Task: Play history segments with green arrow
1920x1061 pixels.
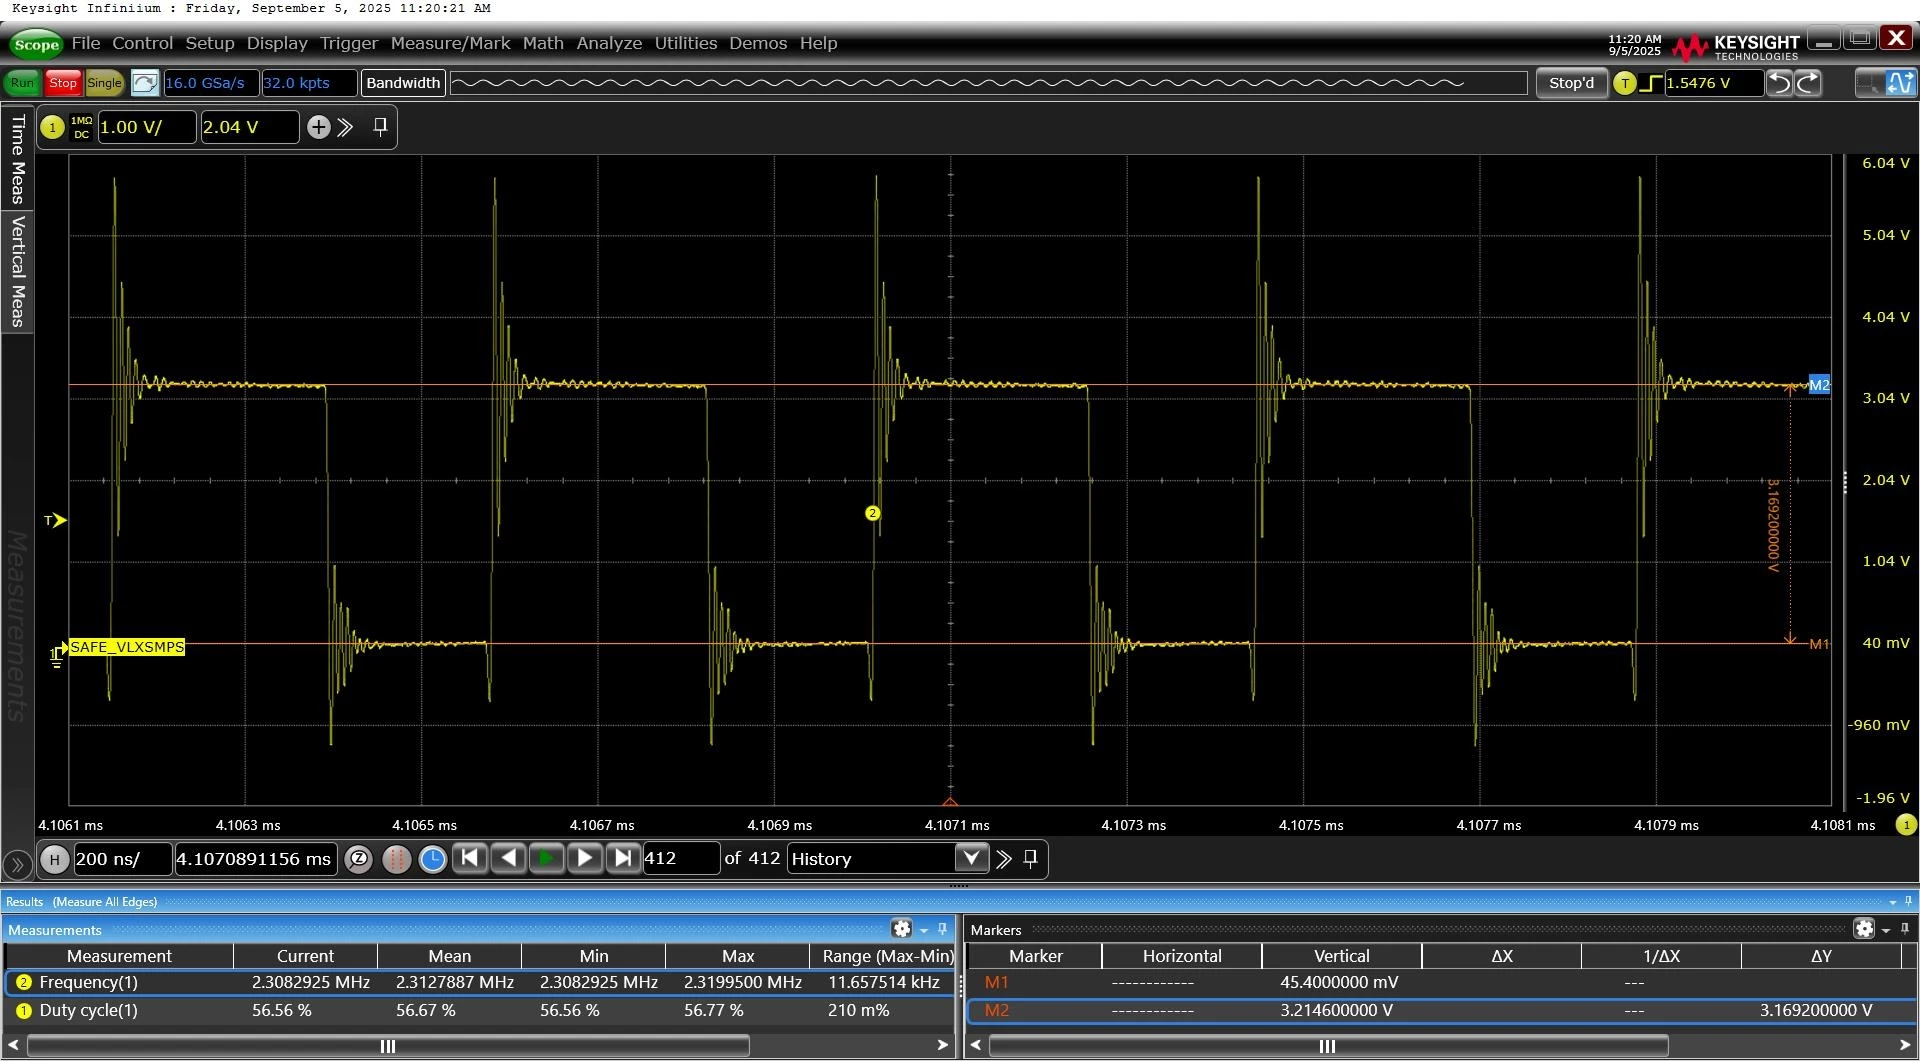Action: (x=546, y=858)
